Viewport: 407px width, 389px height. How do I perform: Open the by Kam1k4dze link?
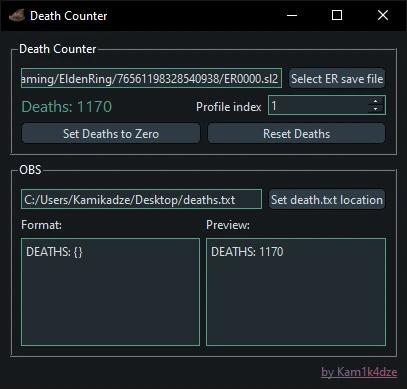[x=359, y=372]
